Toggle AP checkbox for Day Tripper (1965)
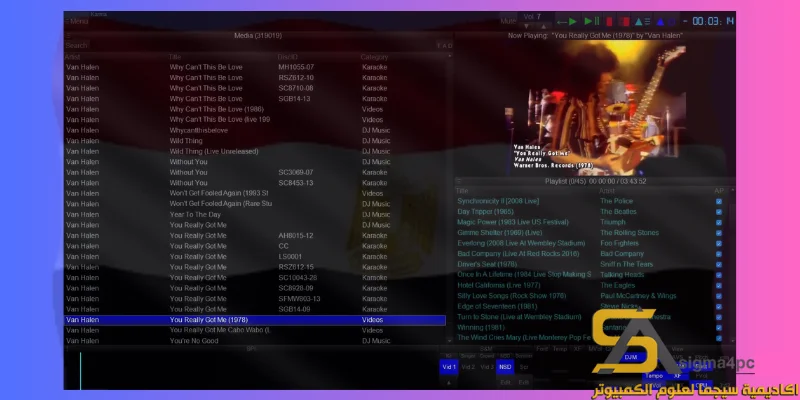This screenshot has height=400, width=800. click(719, 212)
